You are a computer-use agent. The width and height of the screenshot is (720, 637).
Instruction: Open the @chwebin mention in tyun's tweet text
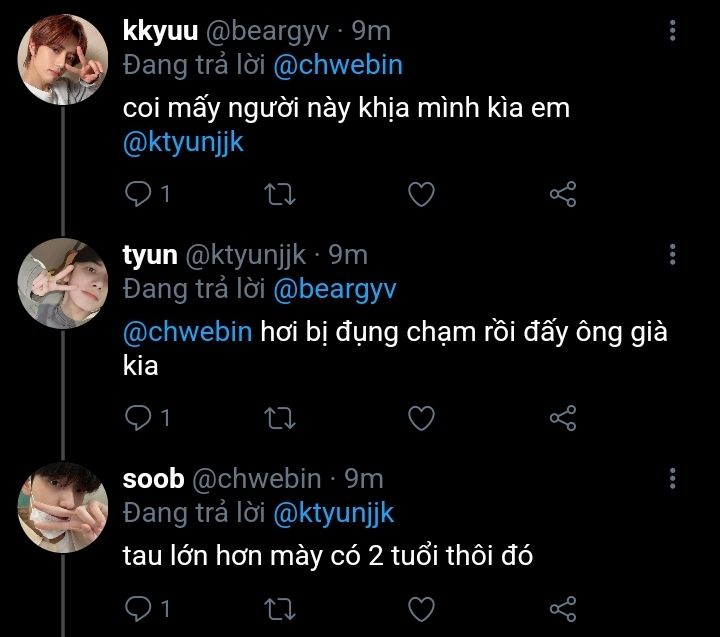(x=187, y=332)
